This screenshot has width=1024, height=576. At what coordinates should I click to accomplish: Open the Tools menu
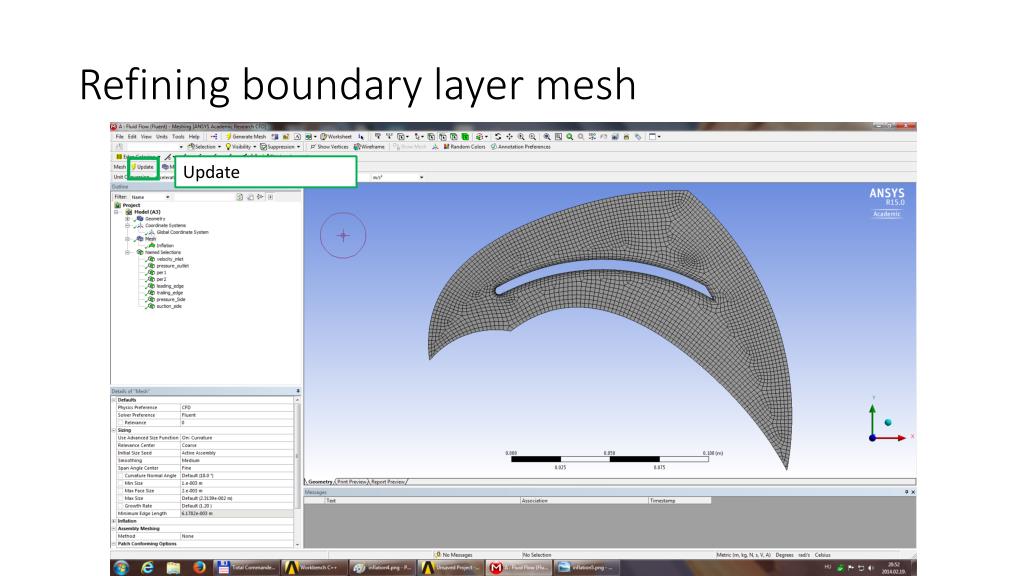tap(178, 136)
